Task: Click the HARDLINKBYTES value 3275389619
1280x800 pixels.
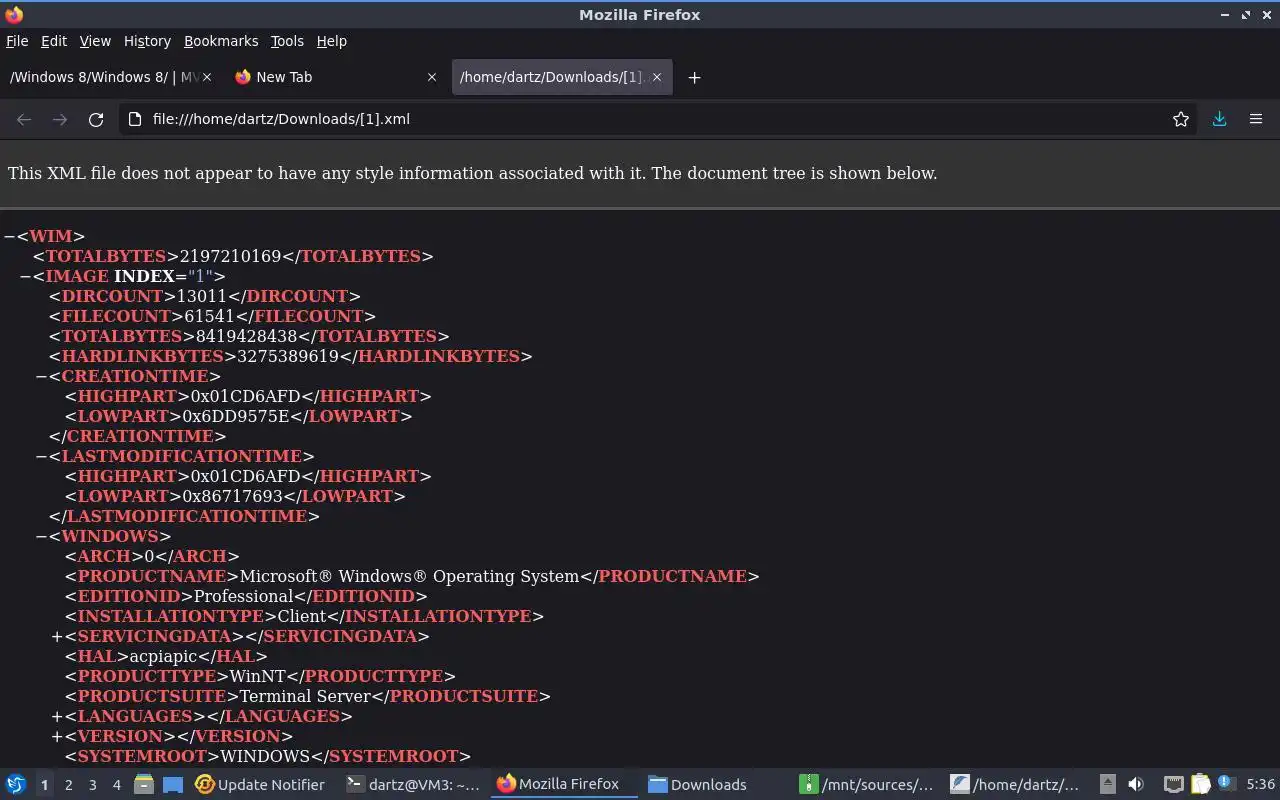Action: pyautogui.click(x=288, y=356)
